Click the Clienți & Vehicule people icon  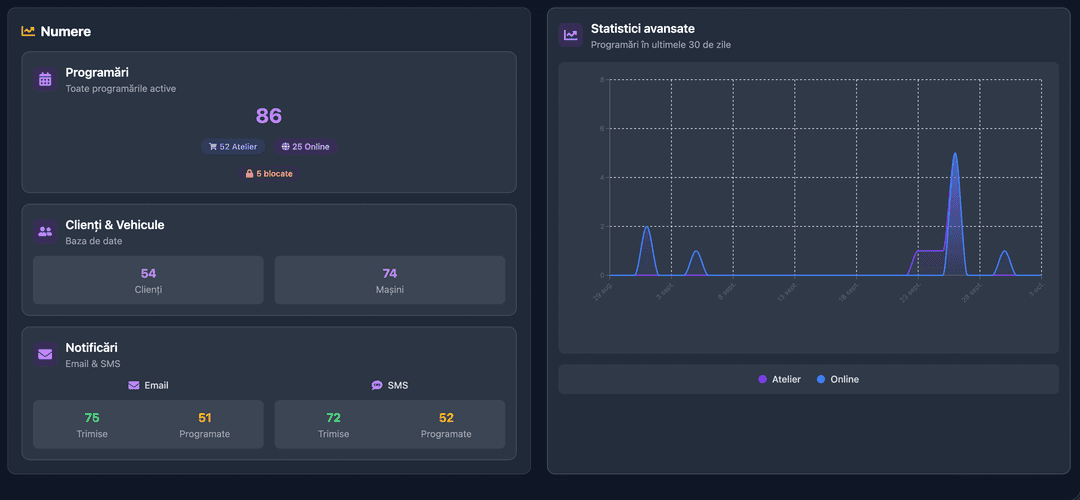pos(45,231)
